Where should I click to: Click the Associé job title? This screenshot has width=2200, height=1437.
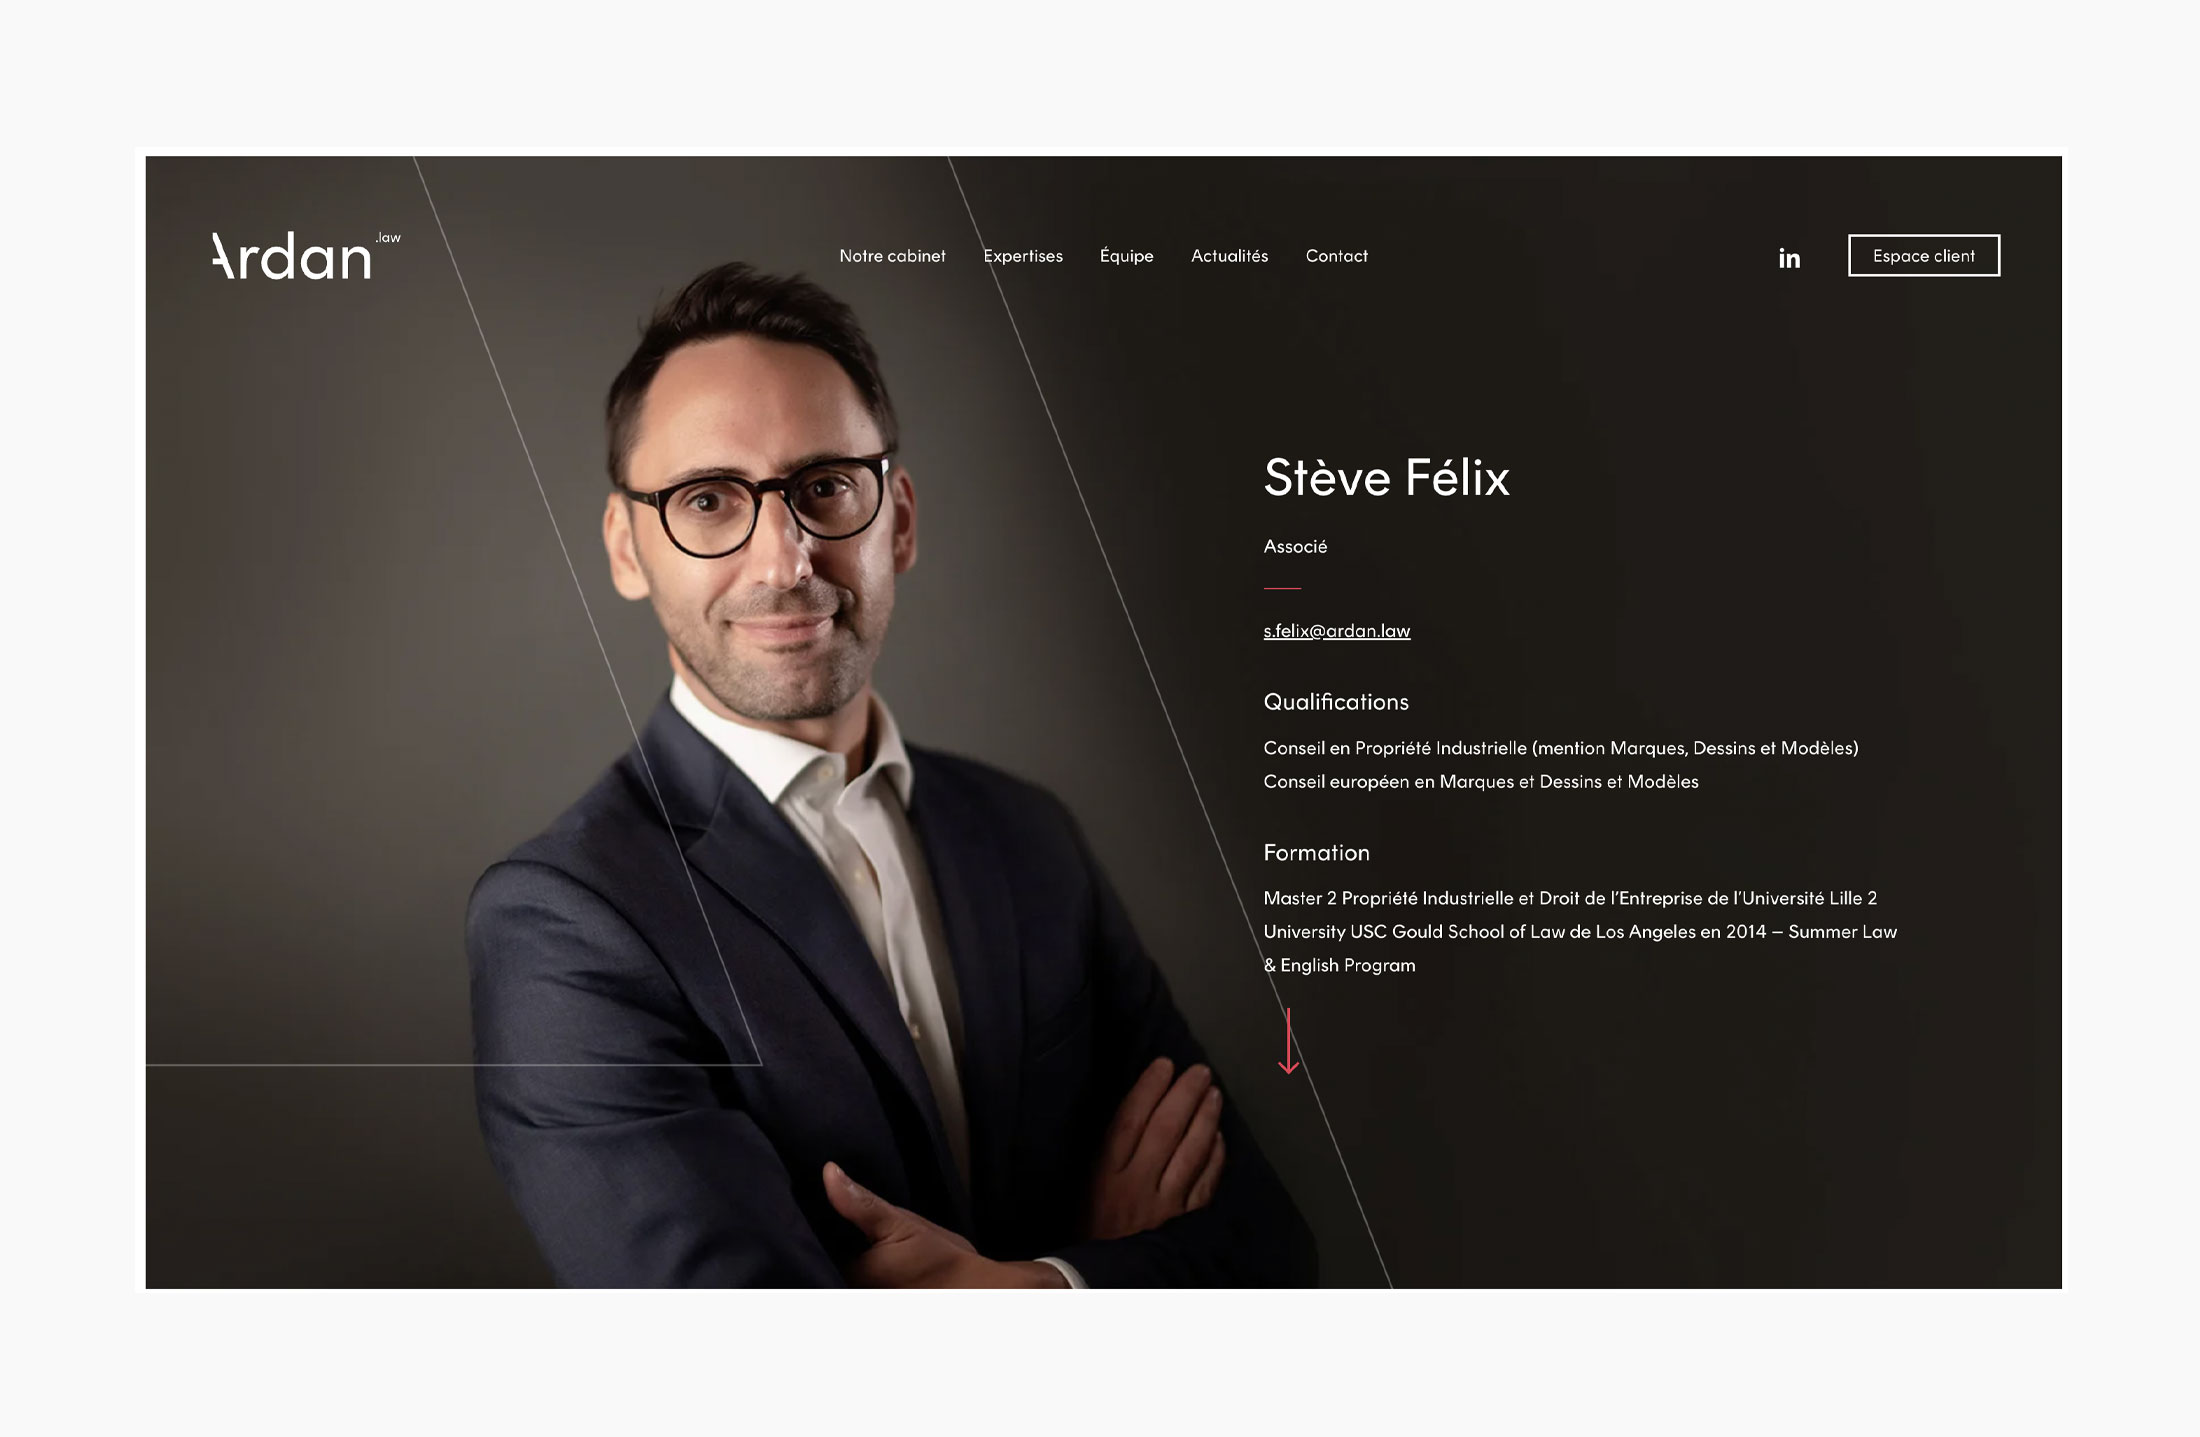(x=1295, y=546)
